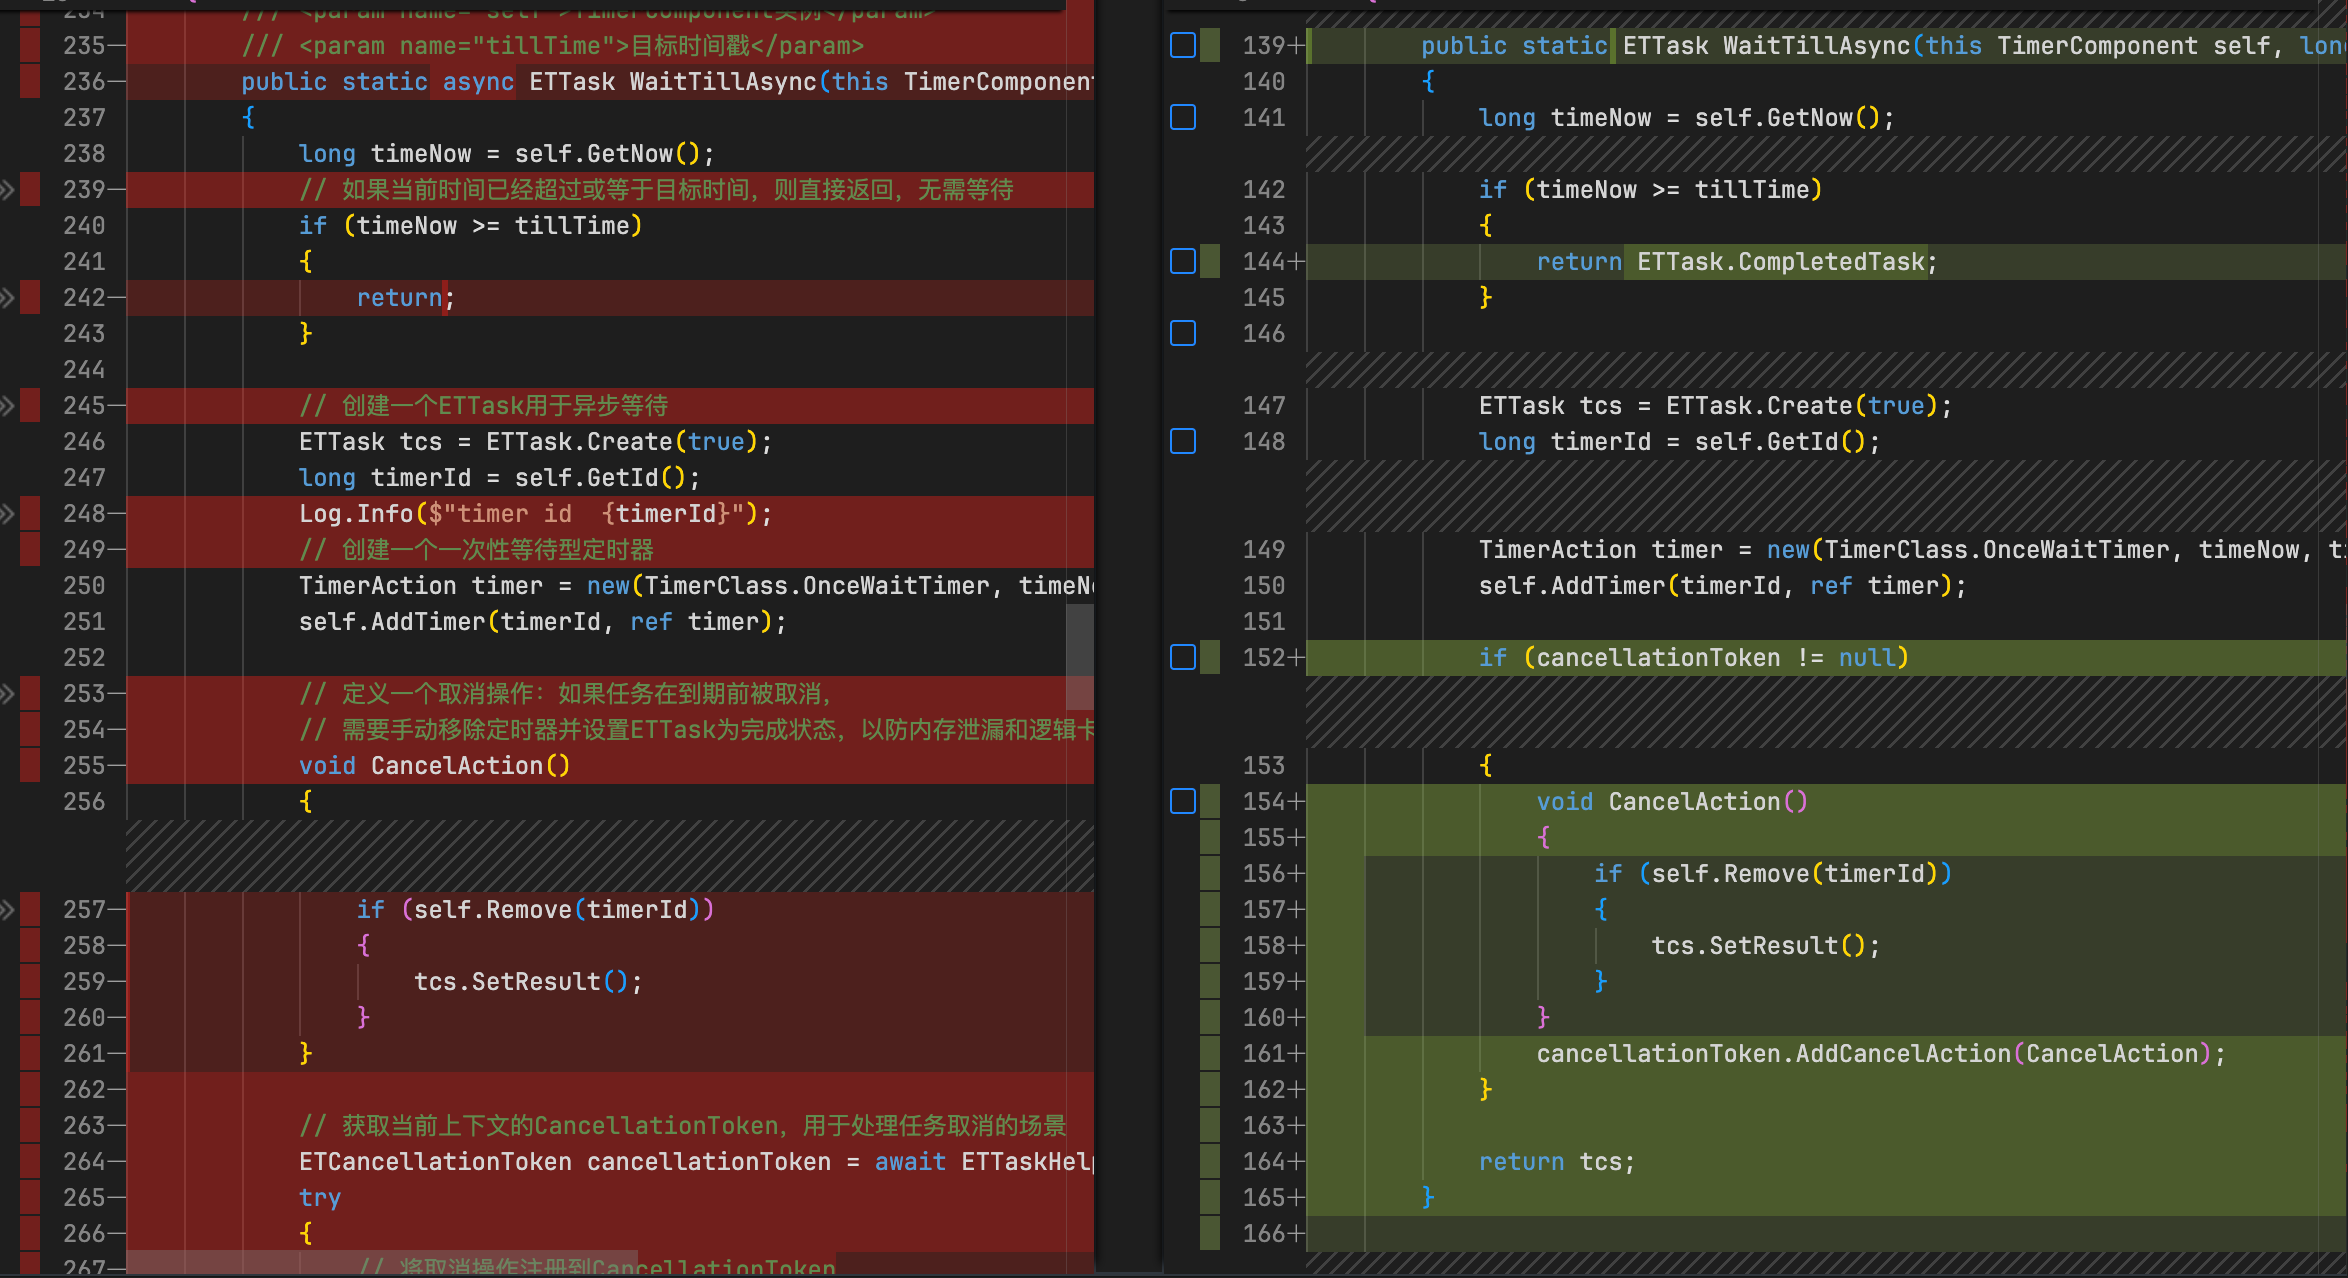This screenshot has width=2348, height=1278.
Task: Click 'if (self.Remove(timerId))' on left line 257
Action: pyautogui.click(x=536, y=910)
